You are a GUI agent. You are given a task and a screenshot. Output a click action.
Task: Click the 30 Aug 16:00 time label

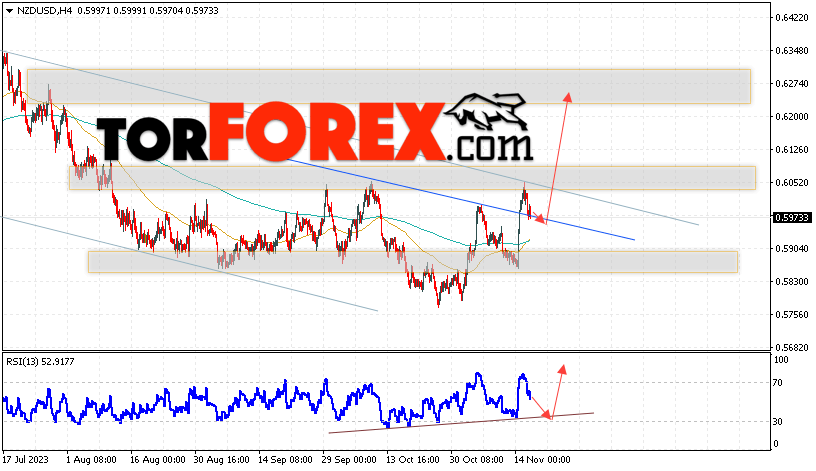[x=221, y=460]
